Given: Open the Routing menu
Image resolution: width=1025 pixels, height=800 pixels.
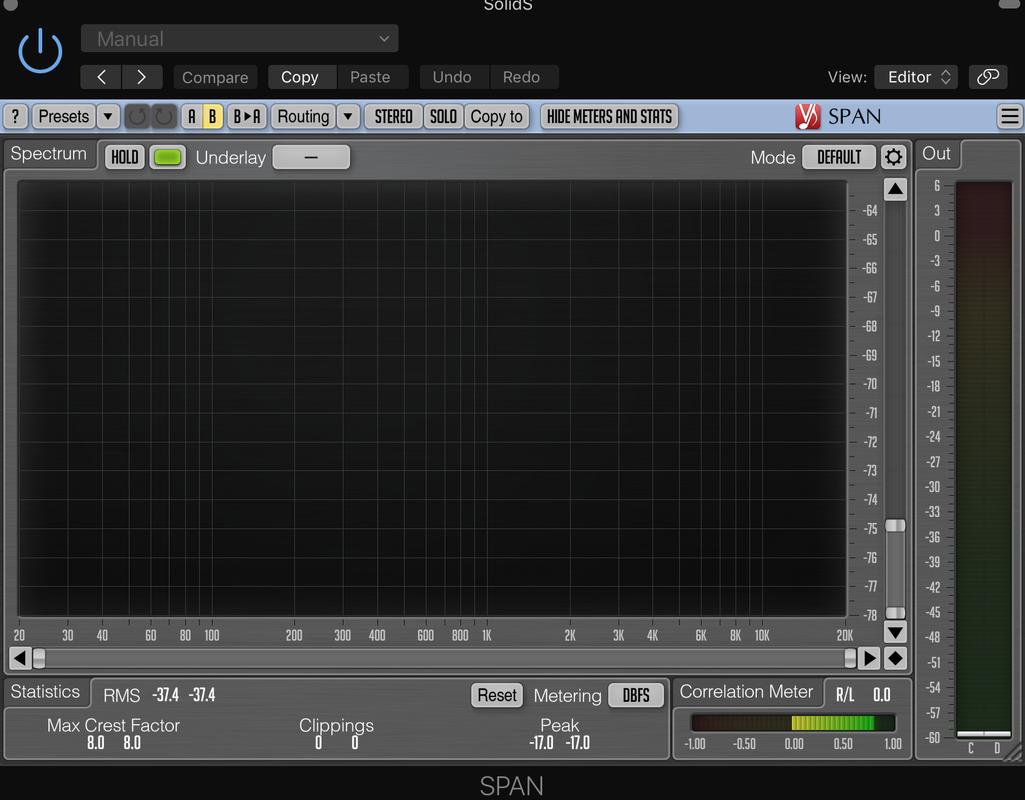Looking at the screenshot, I should (303, 117).
